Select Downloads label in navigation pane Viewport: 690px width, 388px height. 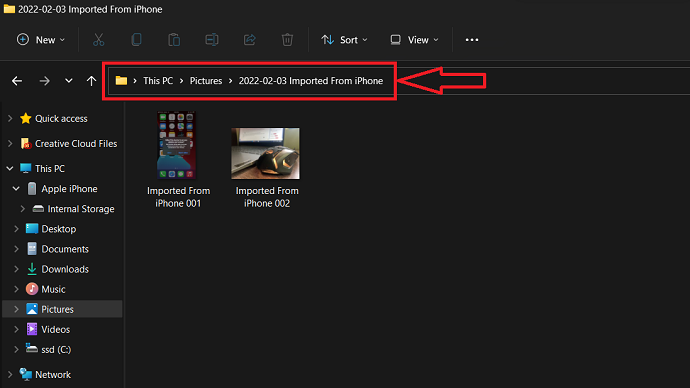pos(65,269)
